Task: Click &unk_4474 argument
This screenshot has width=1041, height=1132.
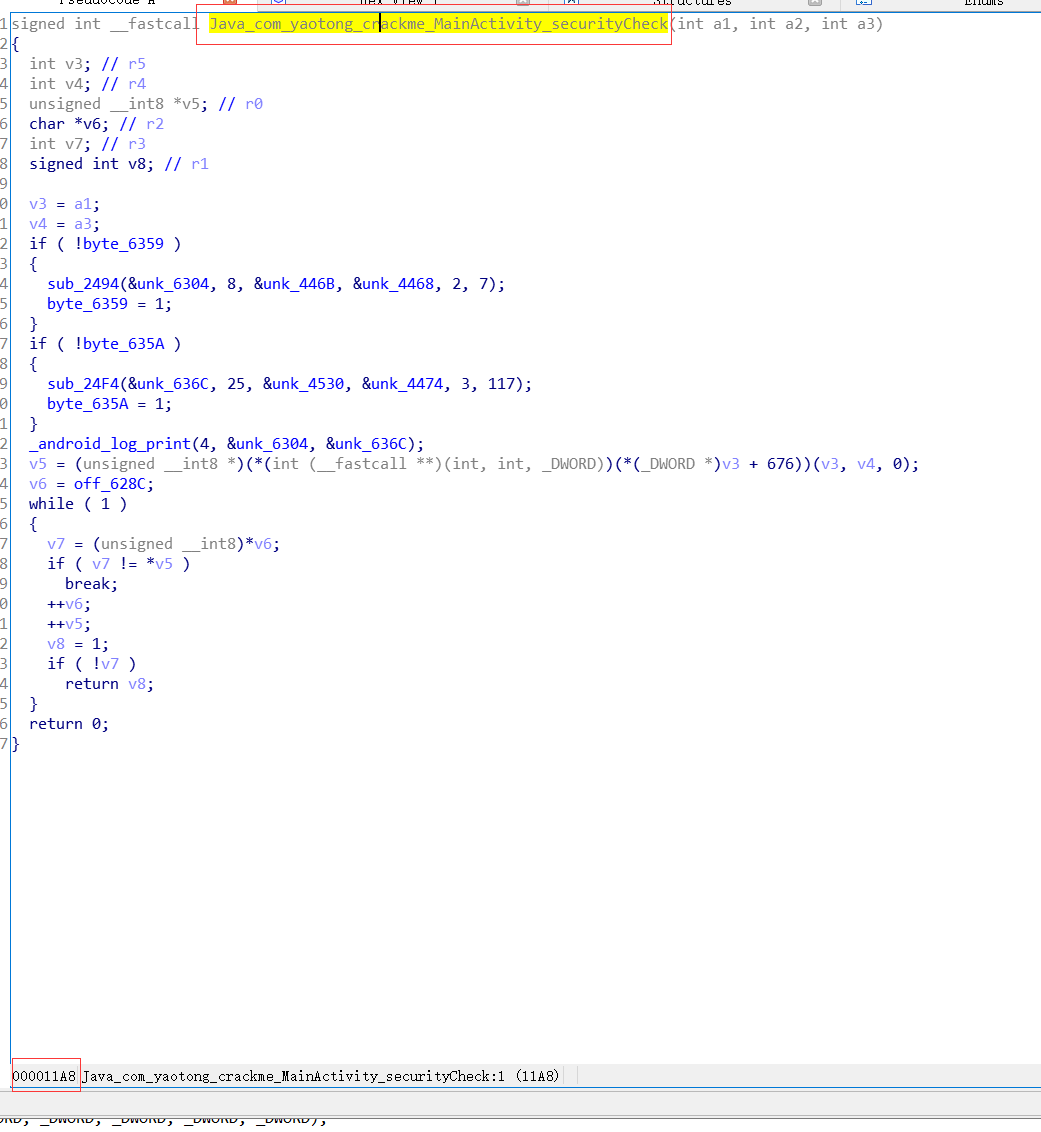Action: [402, 384]
